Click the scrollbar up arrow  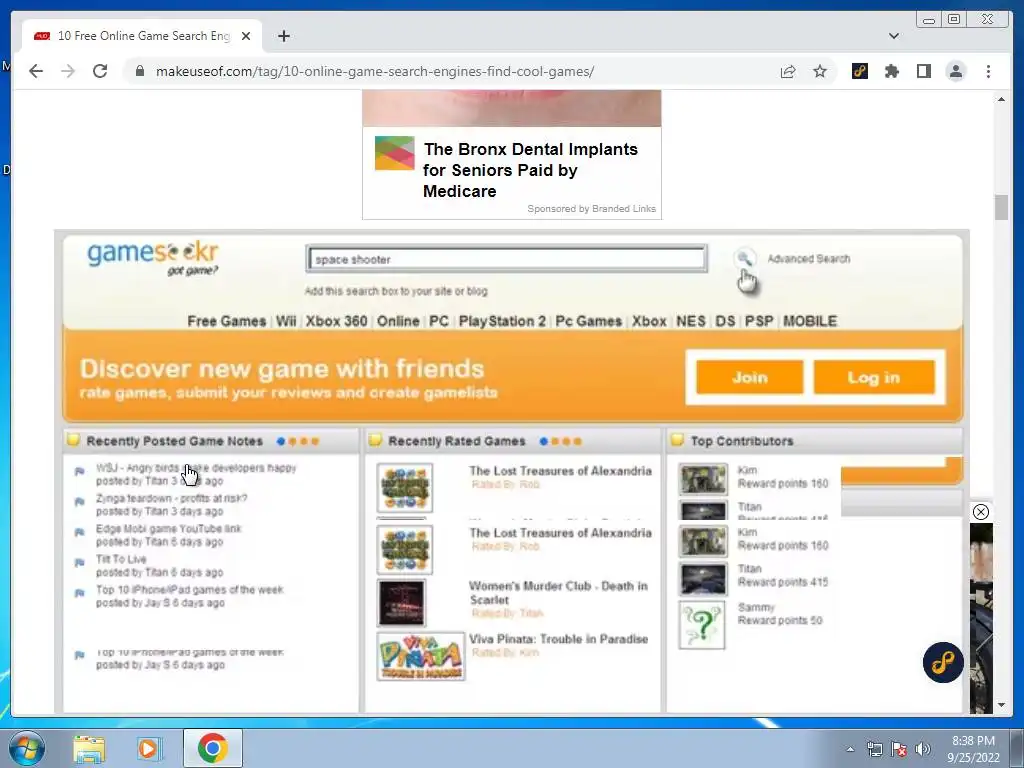coord(1001,99)
